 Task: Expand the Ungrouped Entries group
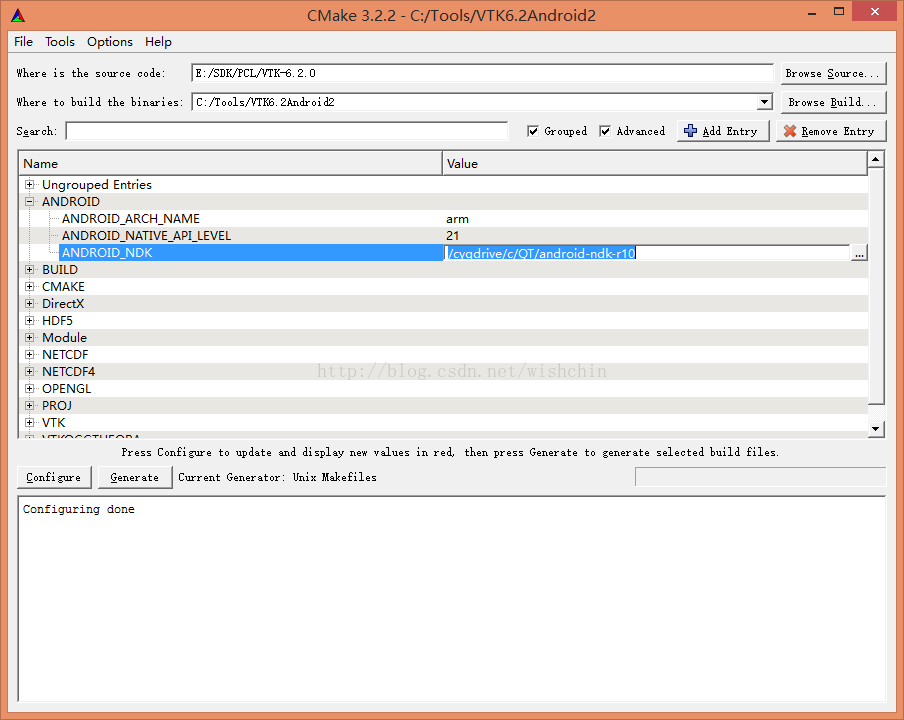[29, 184]
